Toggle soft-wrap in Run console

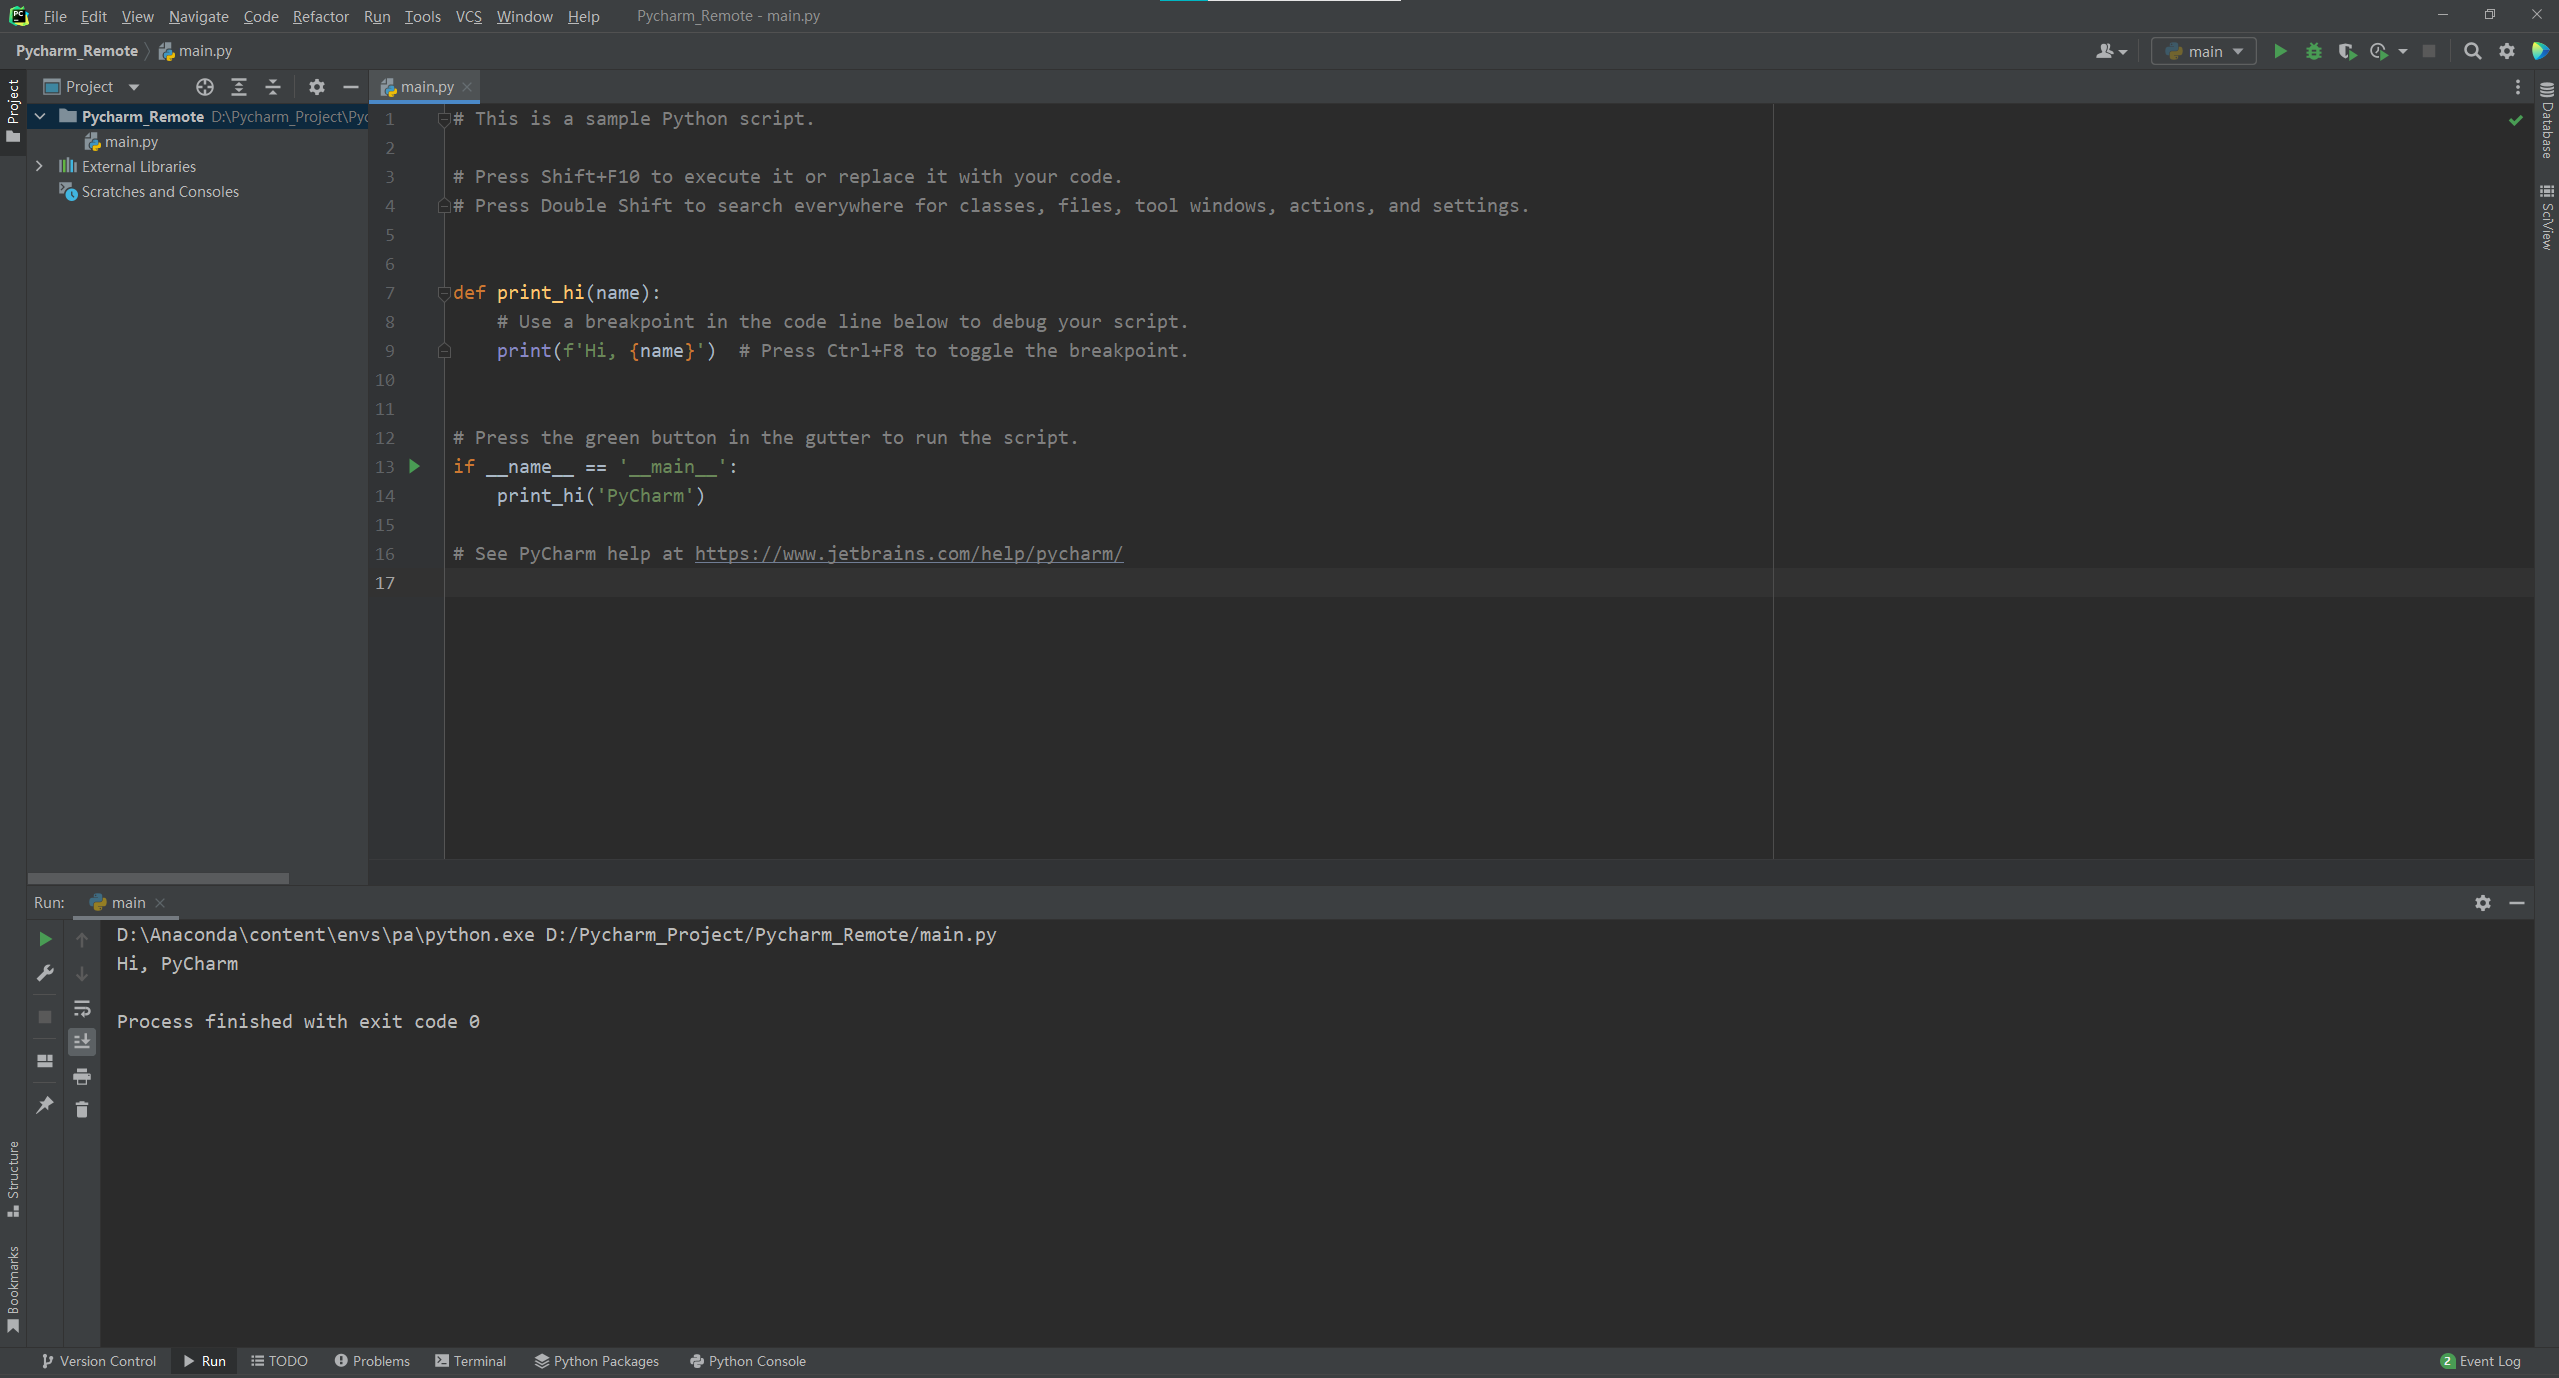click(x=82, y=1007)
